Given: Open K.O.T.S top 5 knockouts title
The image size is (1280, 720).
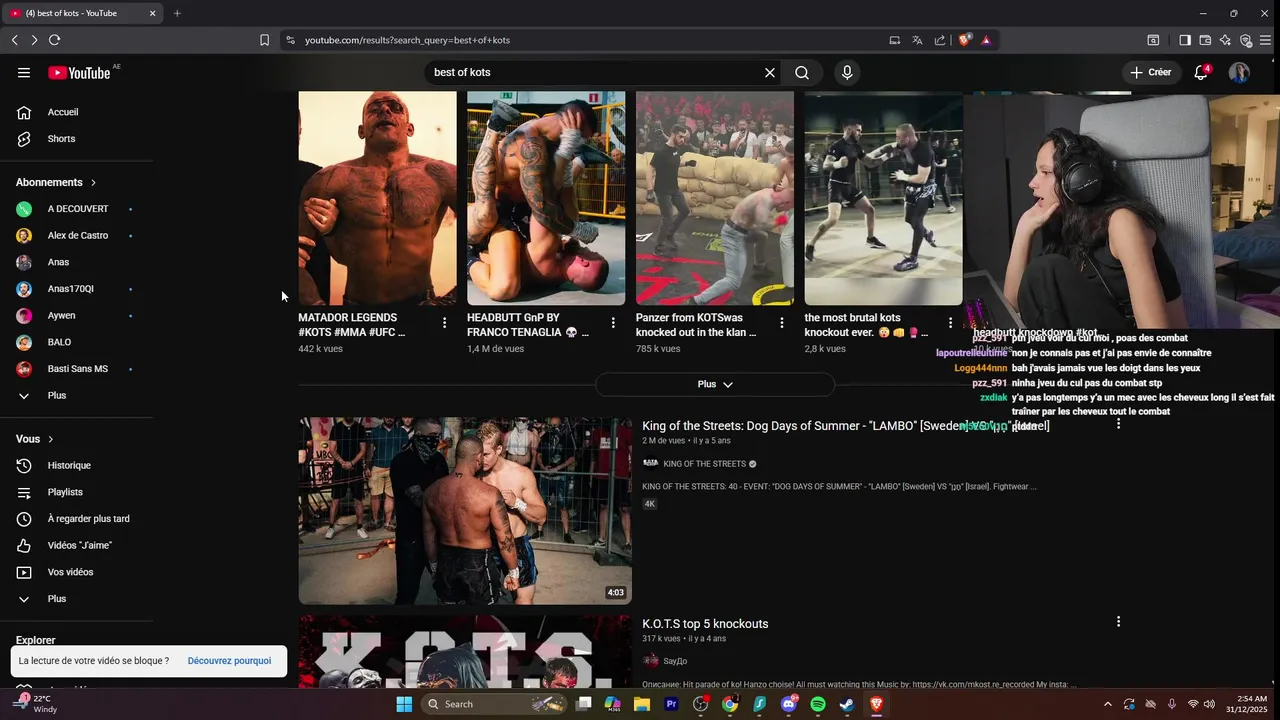Looking at the screenshot, I should [705, 624].
